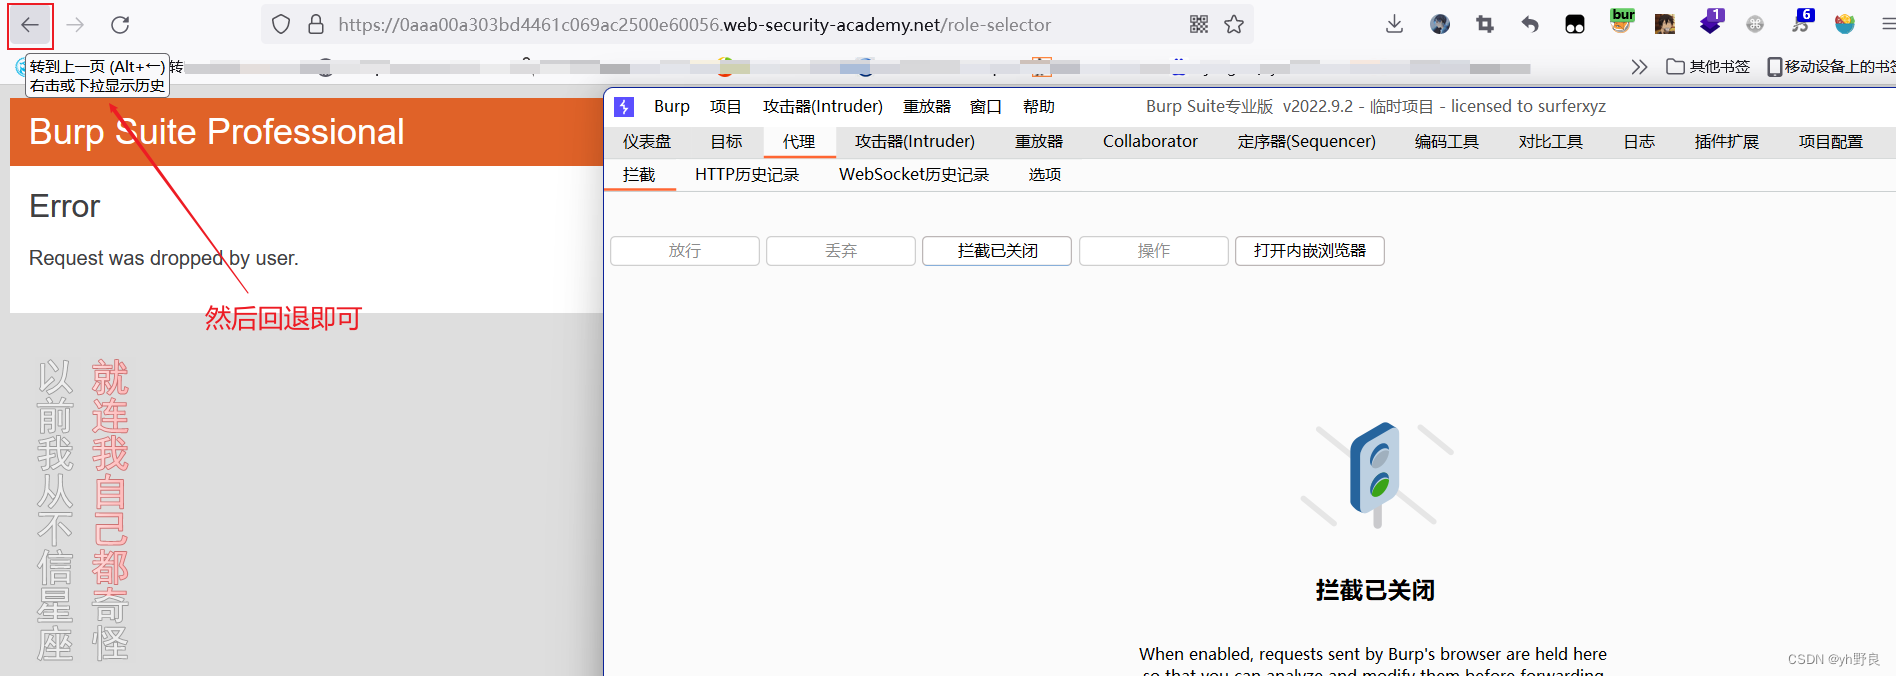Reload the current page

click(120, 25)
